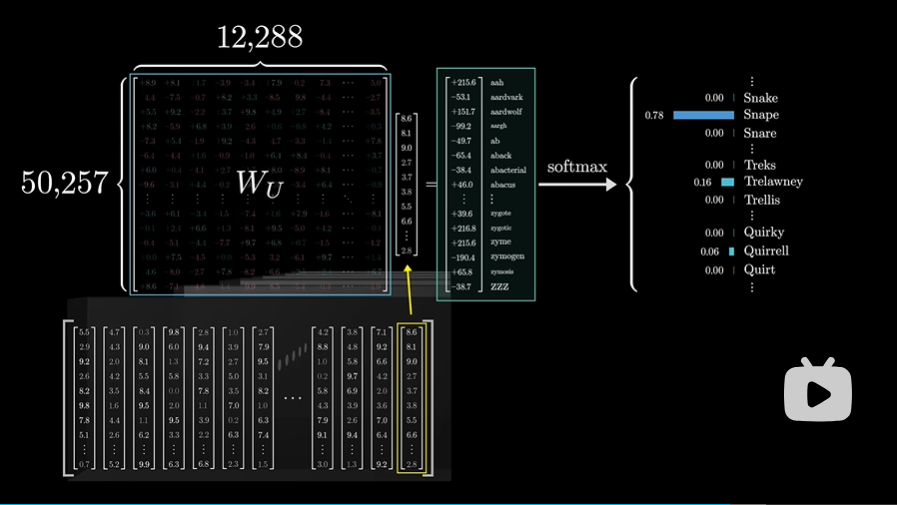Click the ellipsis between the vector columns
897x505 pixels.
coord(292,397)
